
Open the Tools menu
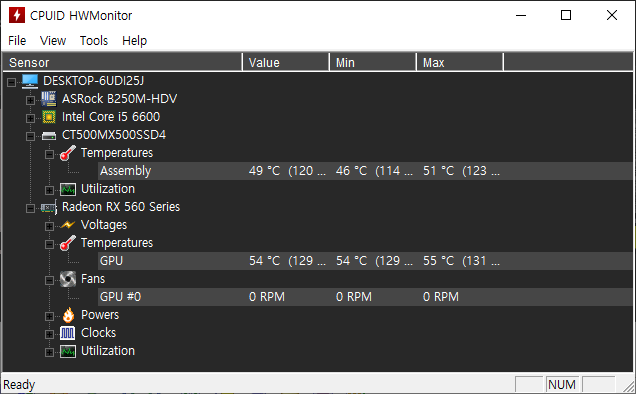pyautogui.click(x=94, y=41)
